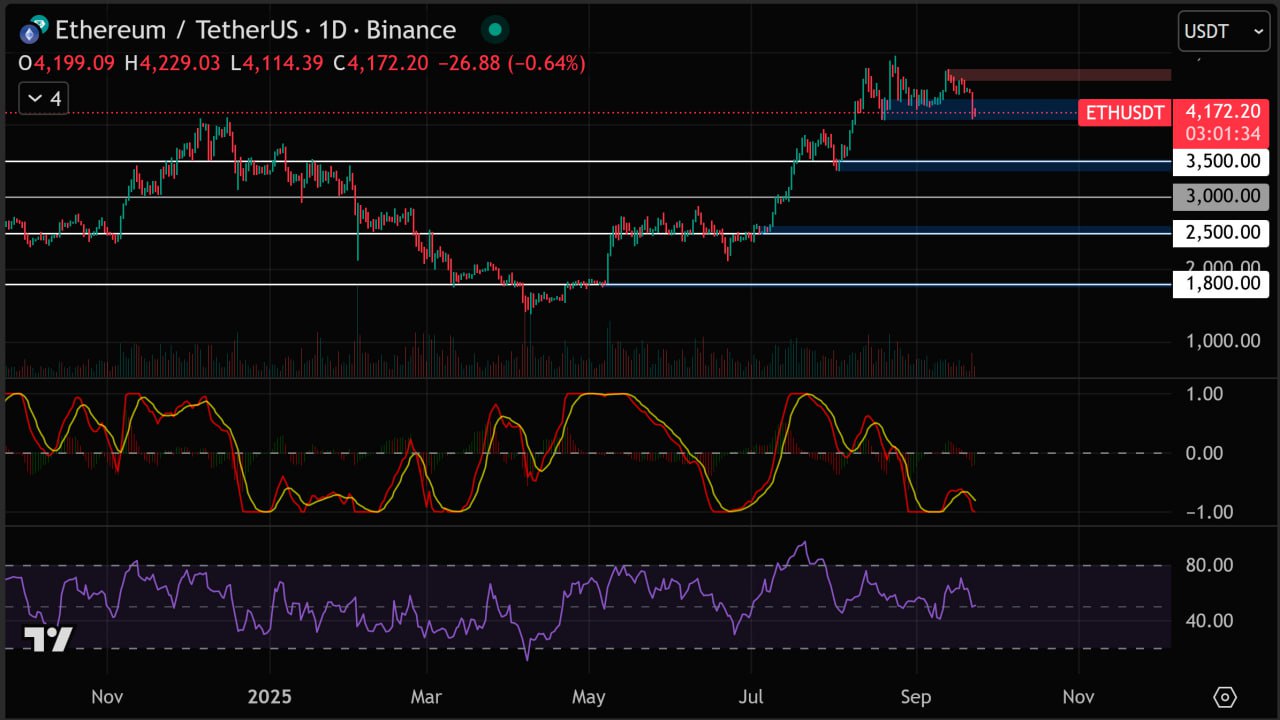Click the Sep label on time axis
The width and height of the screenshot is (1280, 720).
click(x=916, y=696)
